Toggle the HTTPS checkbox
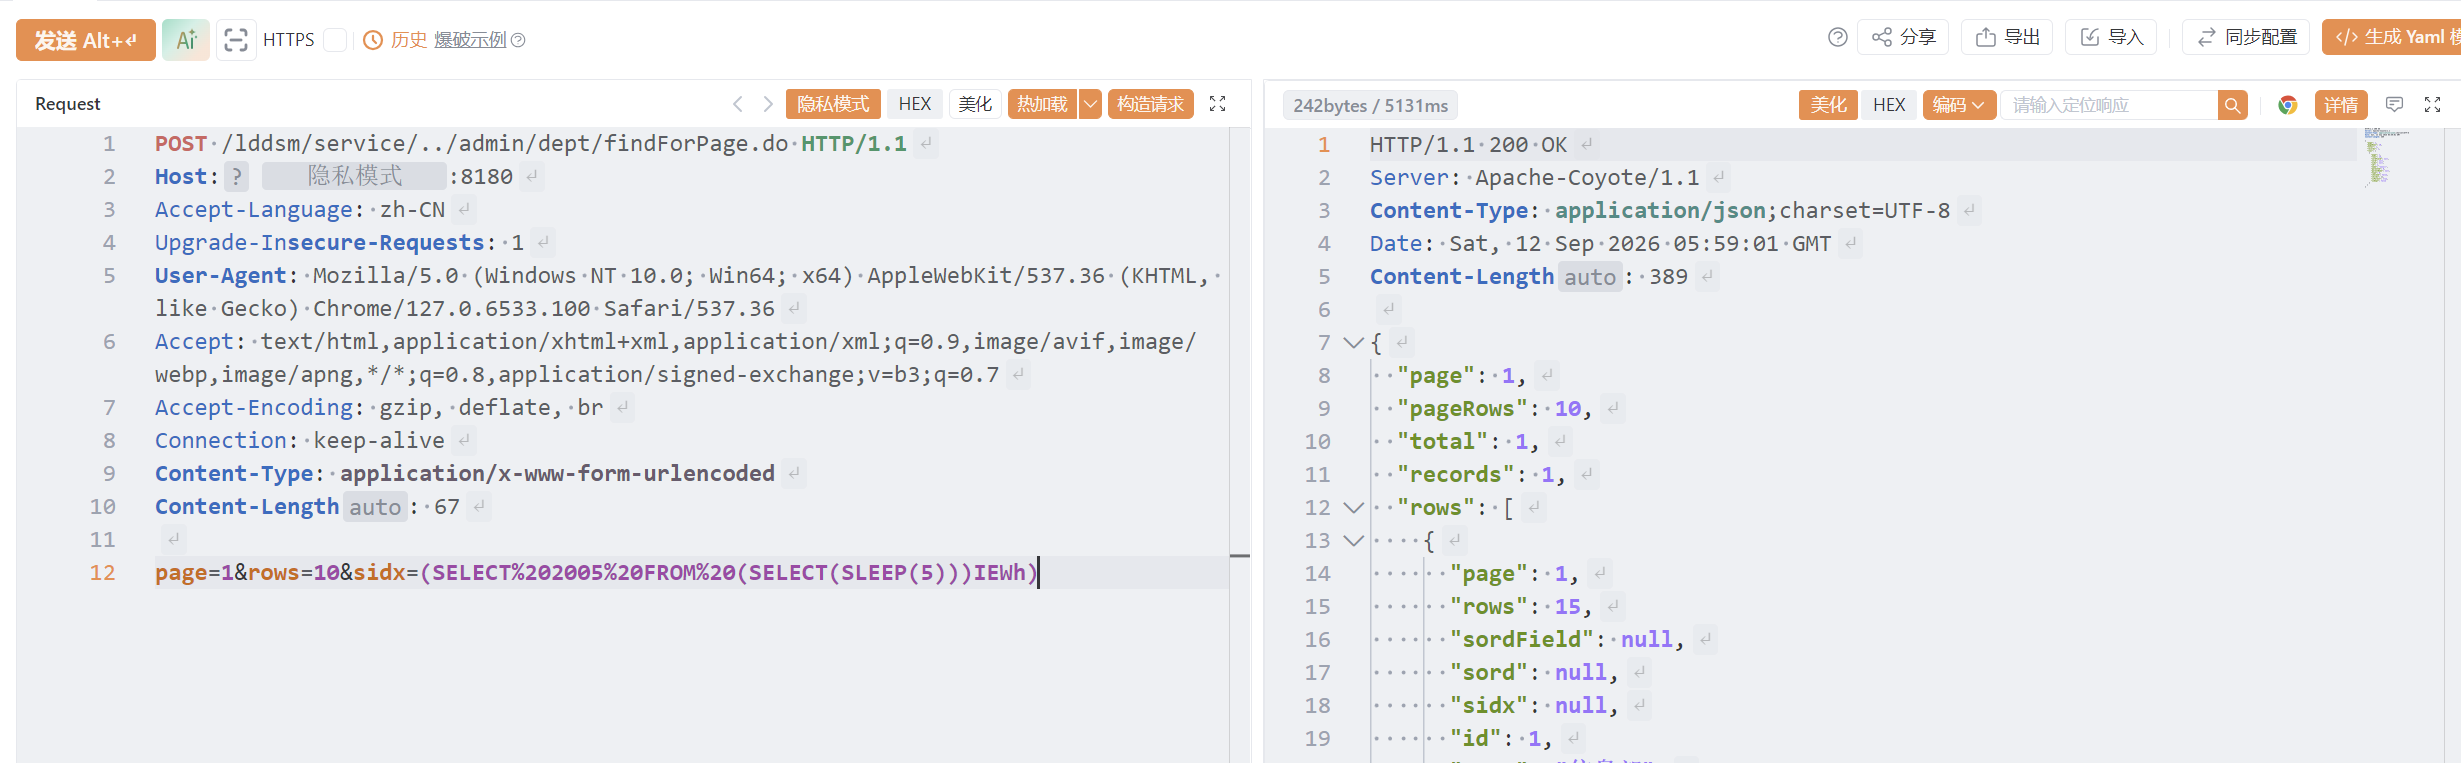The height and width of the screenshot is (763, 2461). click(x=335, y=40)
